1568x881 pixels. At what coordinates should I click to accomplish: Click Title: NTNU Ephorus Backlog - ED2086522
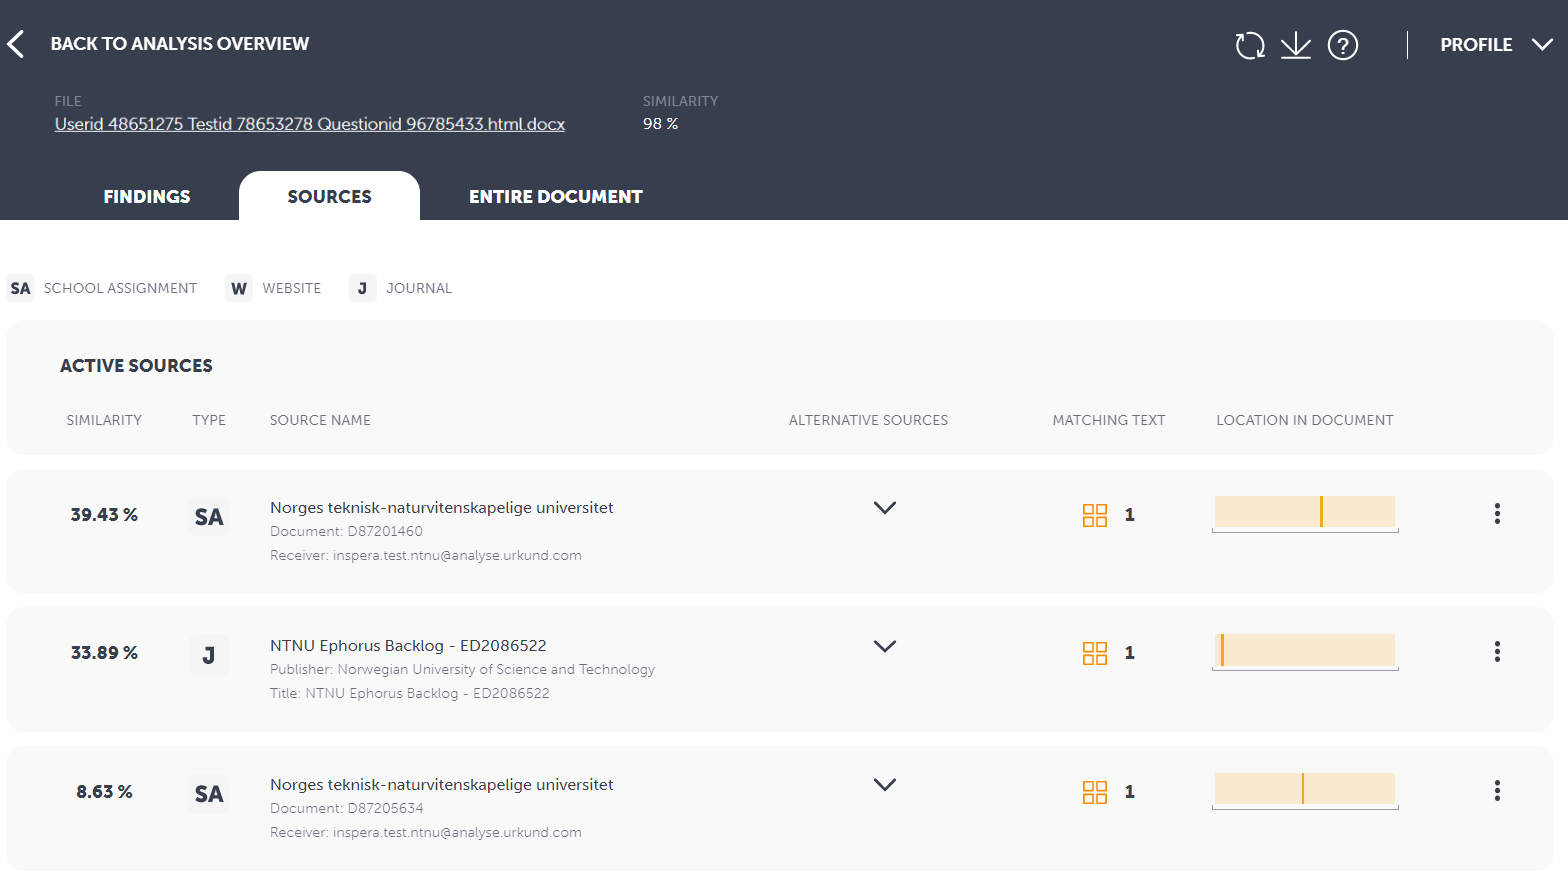409,694
